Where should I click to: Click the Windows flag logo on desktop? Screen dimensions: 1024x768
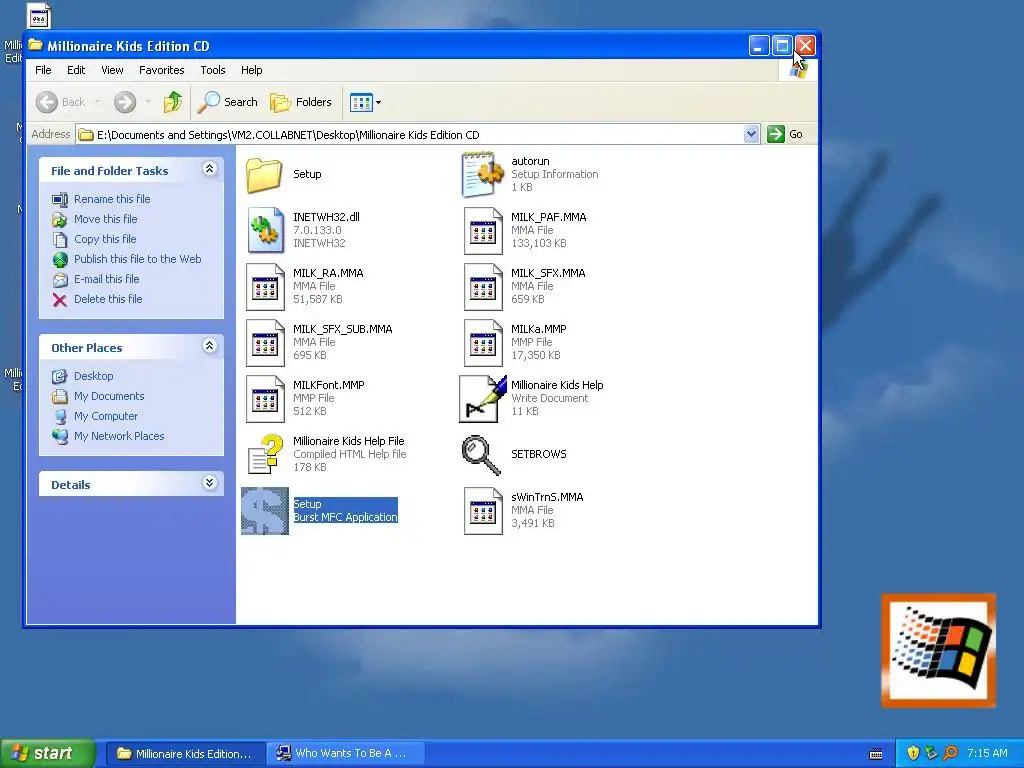[939, 651]
